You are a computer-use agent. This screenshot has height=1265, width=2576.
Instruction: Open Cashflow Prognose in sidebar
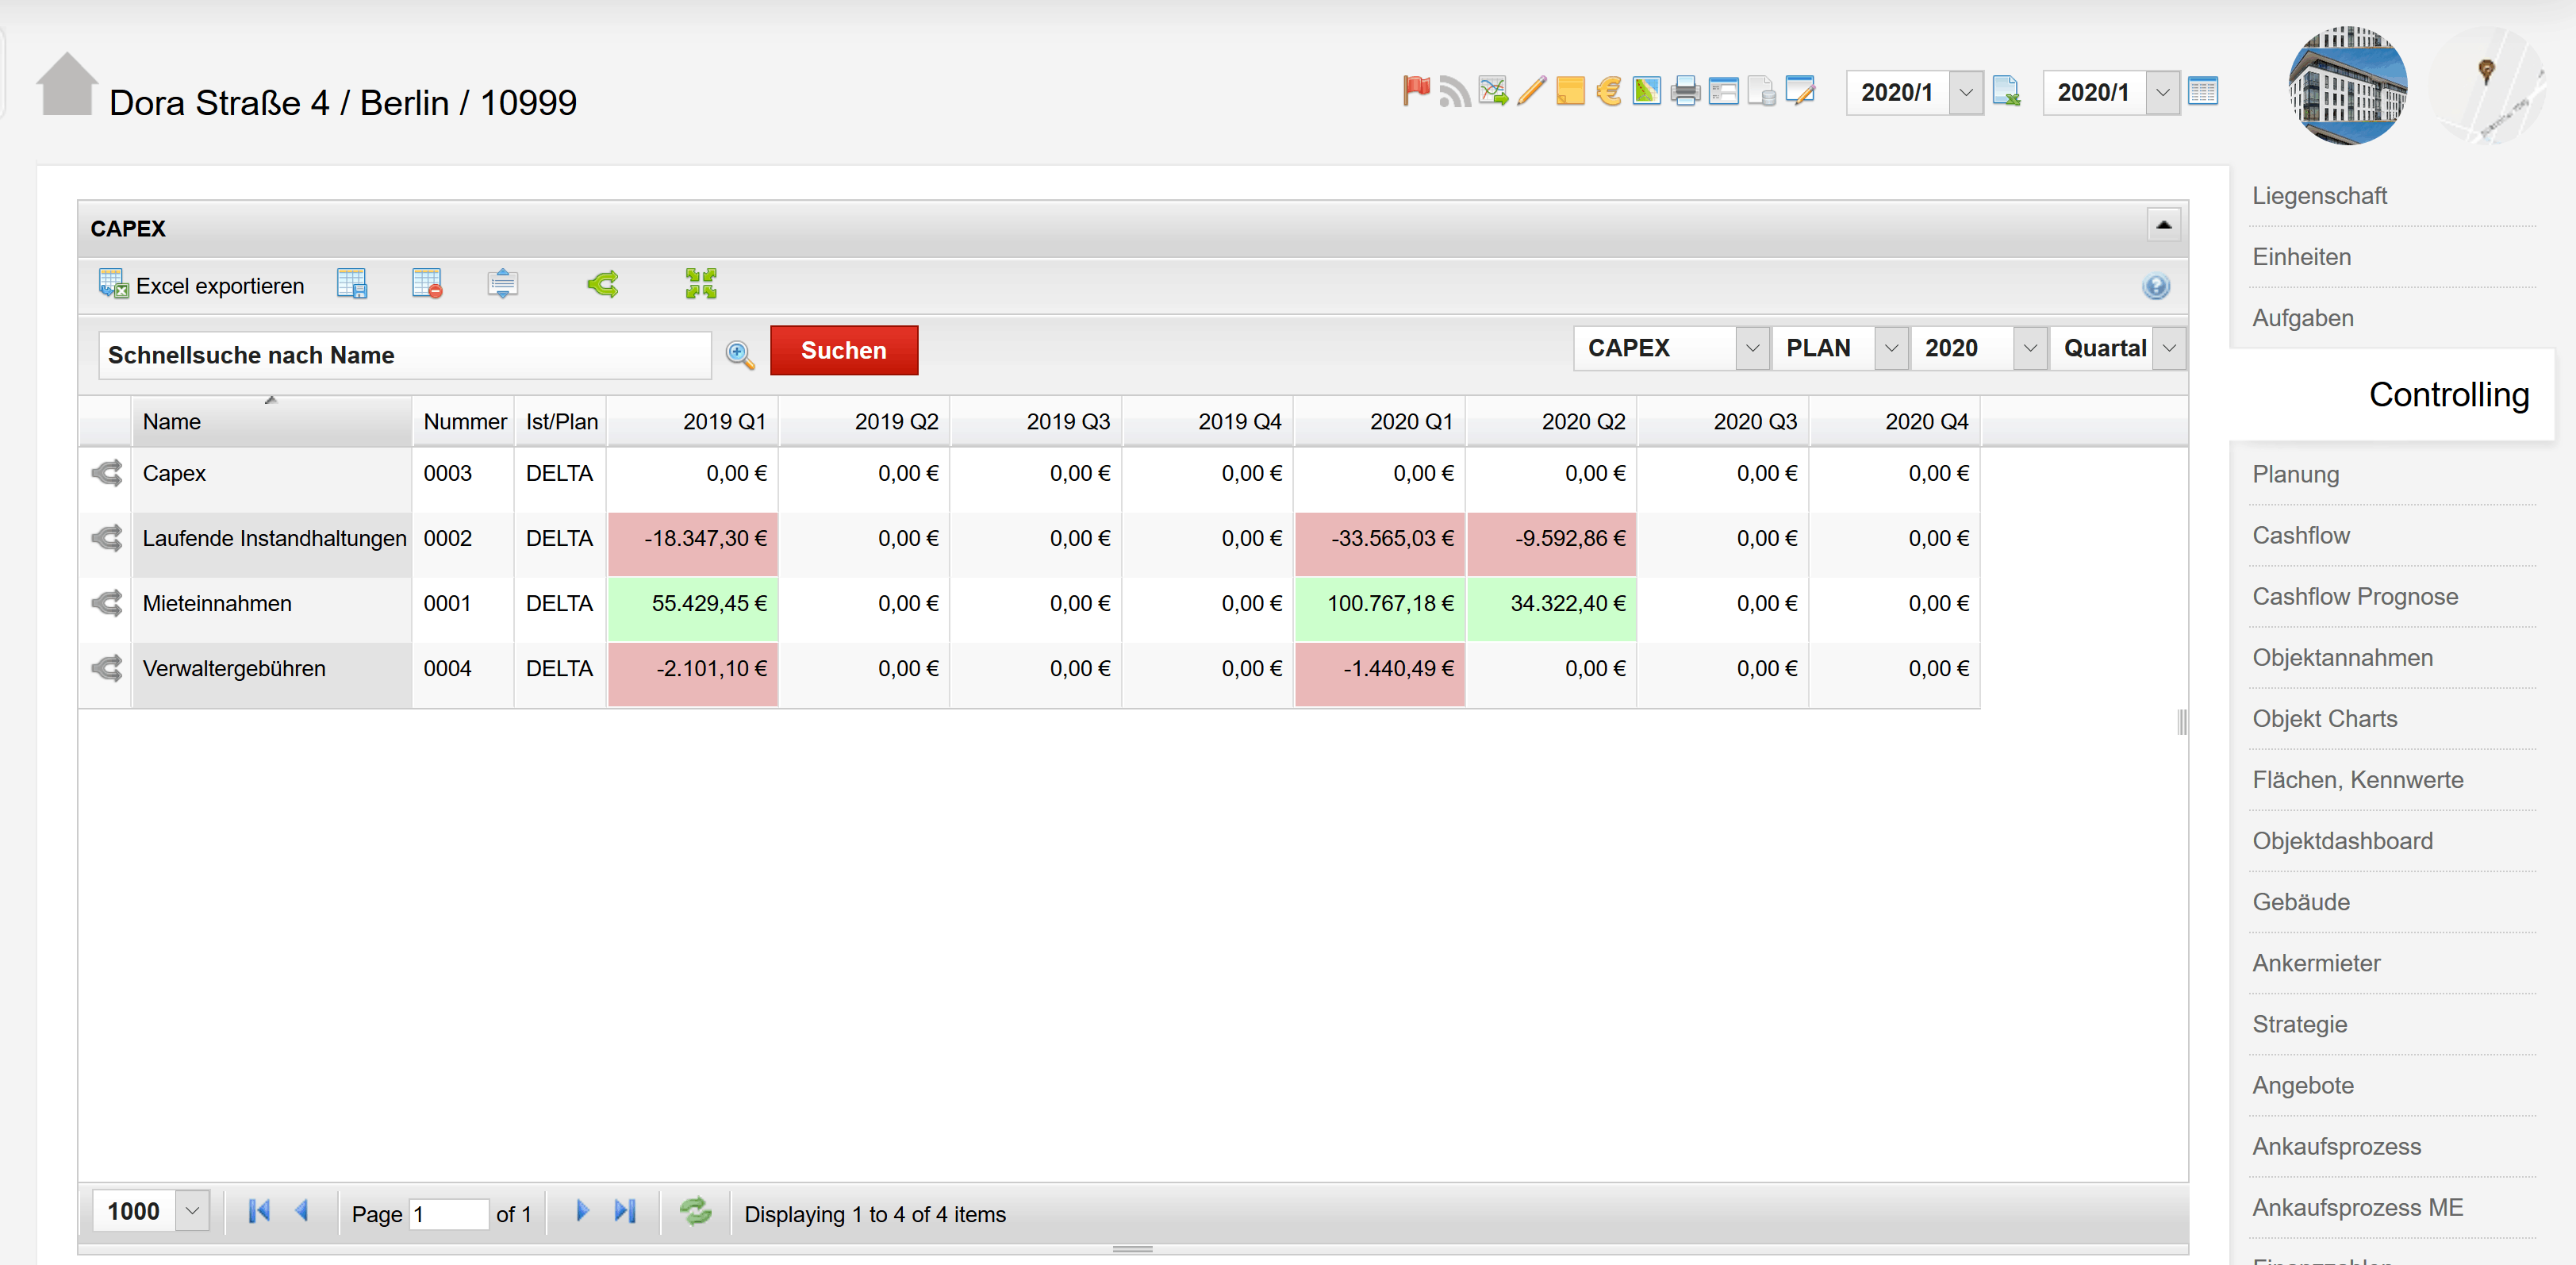tap(2355, 597)
